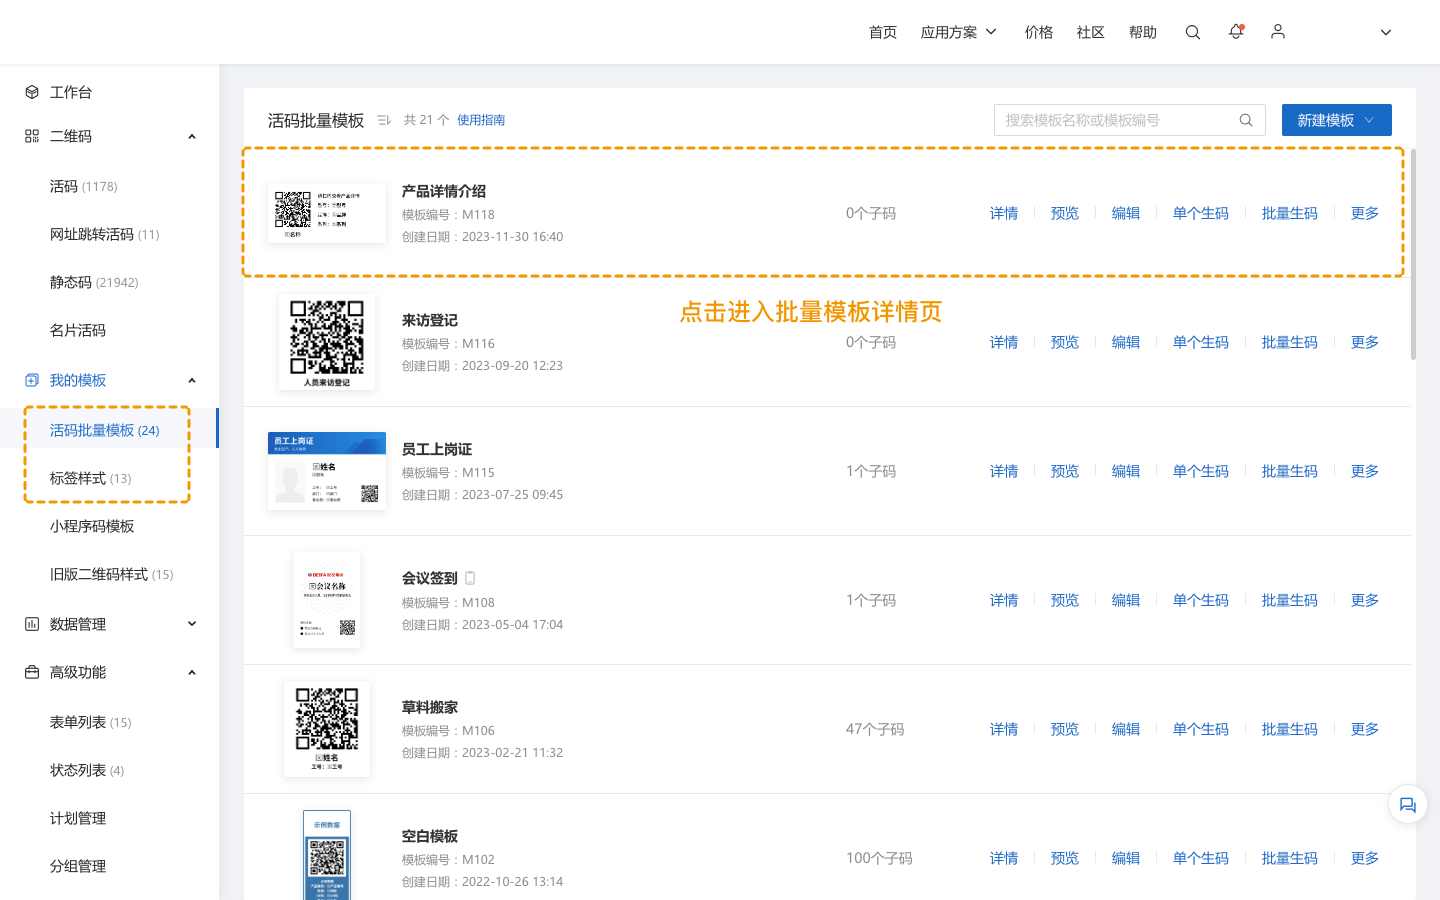Image resolution: width=1440 pixels, height=900 pixels.
Task: Open the 首页 menu item
Action: (883, 32)
